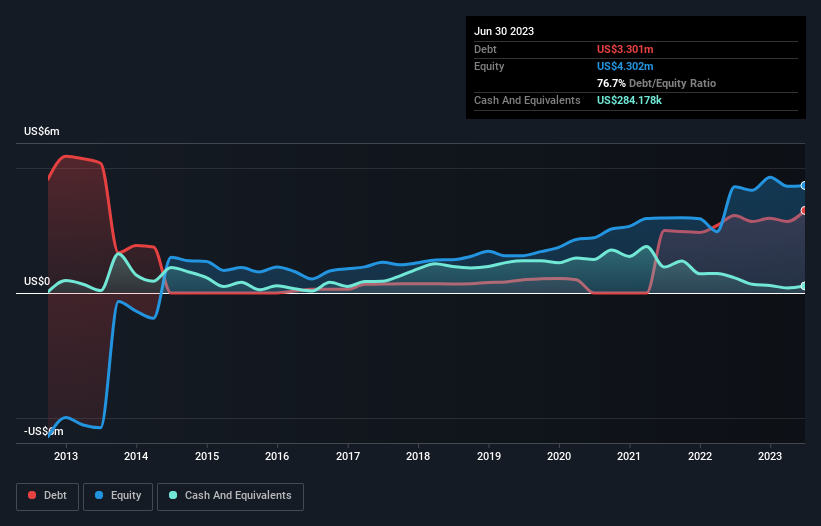This screenshot has height=526, width=821.
Task: Click the tooltip Equity row label
Action: click(x=489, y=66)
